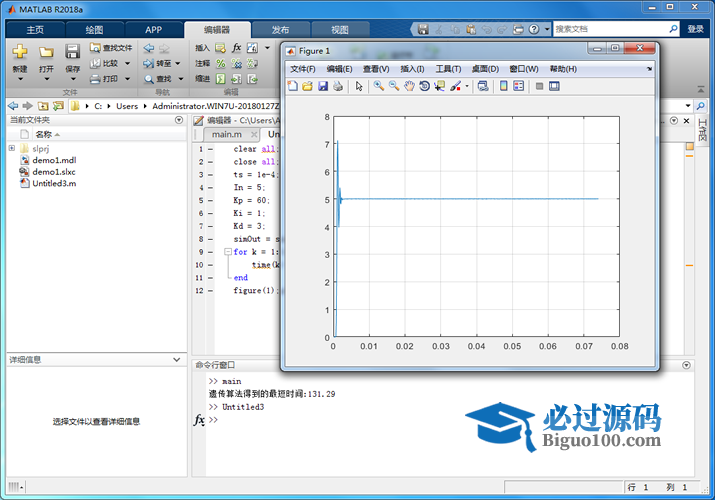The image size is (715, 500).
Task: Select the Zoom Out tool
Action: click(394, 86)
